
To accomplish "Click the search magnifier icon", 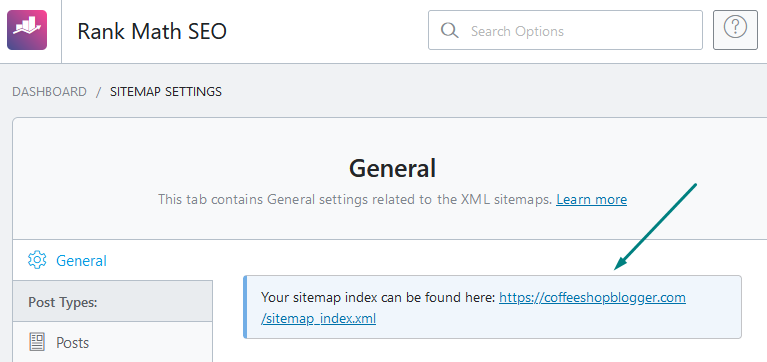I will click(449, 31).
